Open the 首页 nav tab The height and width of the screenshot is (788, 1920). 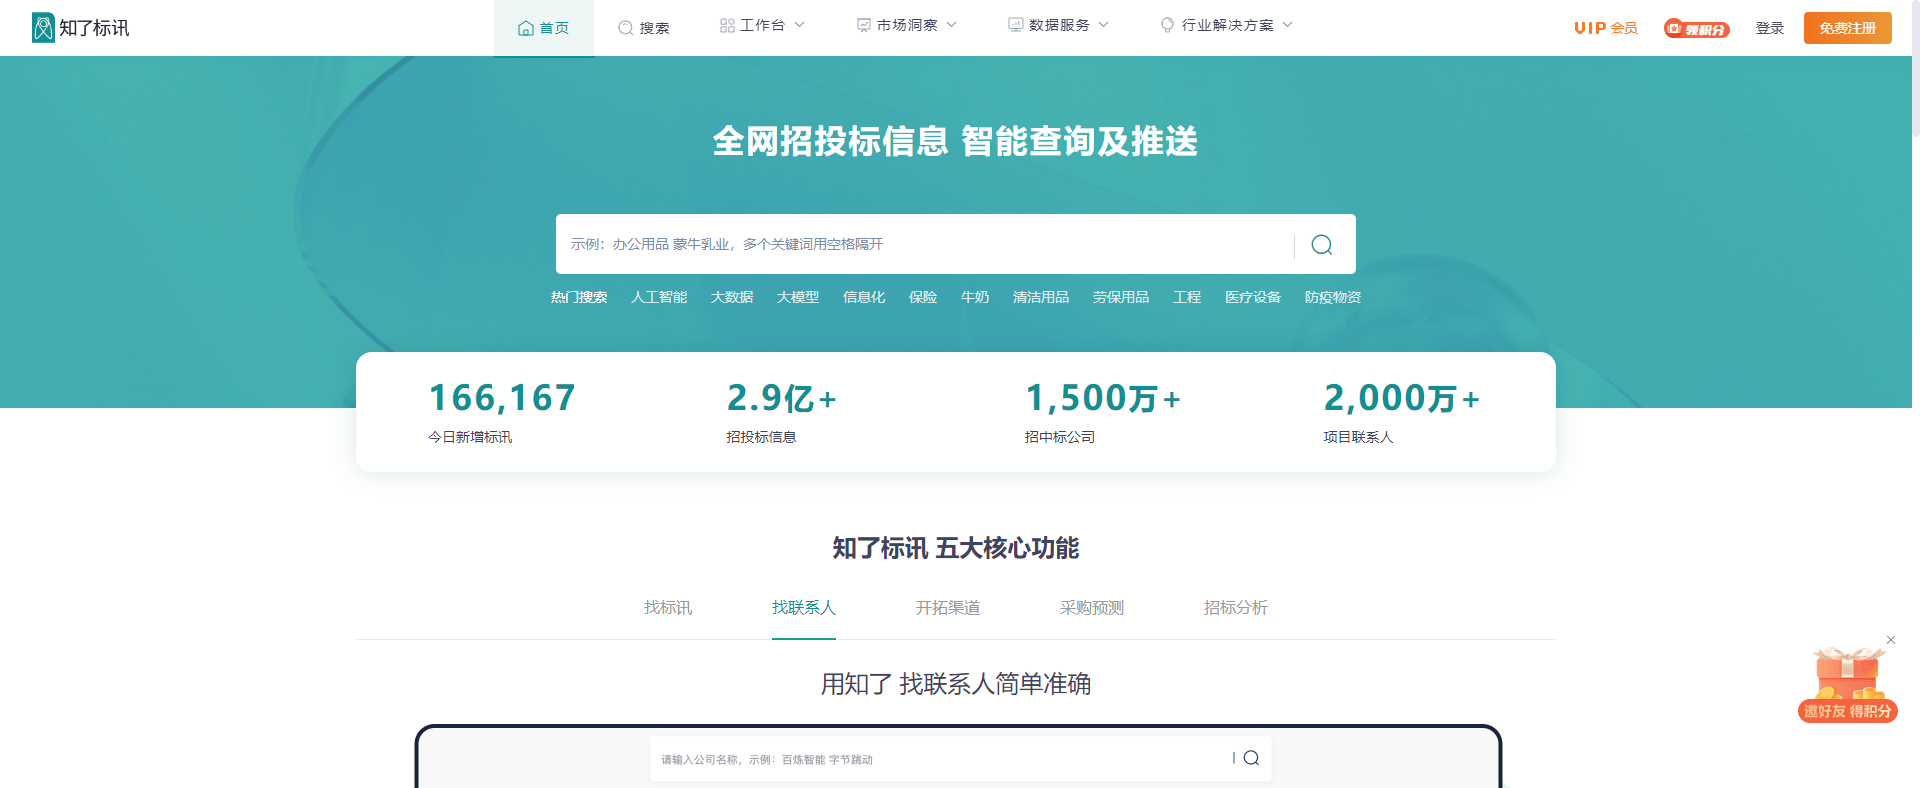(544, 28)
